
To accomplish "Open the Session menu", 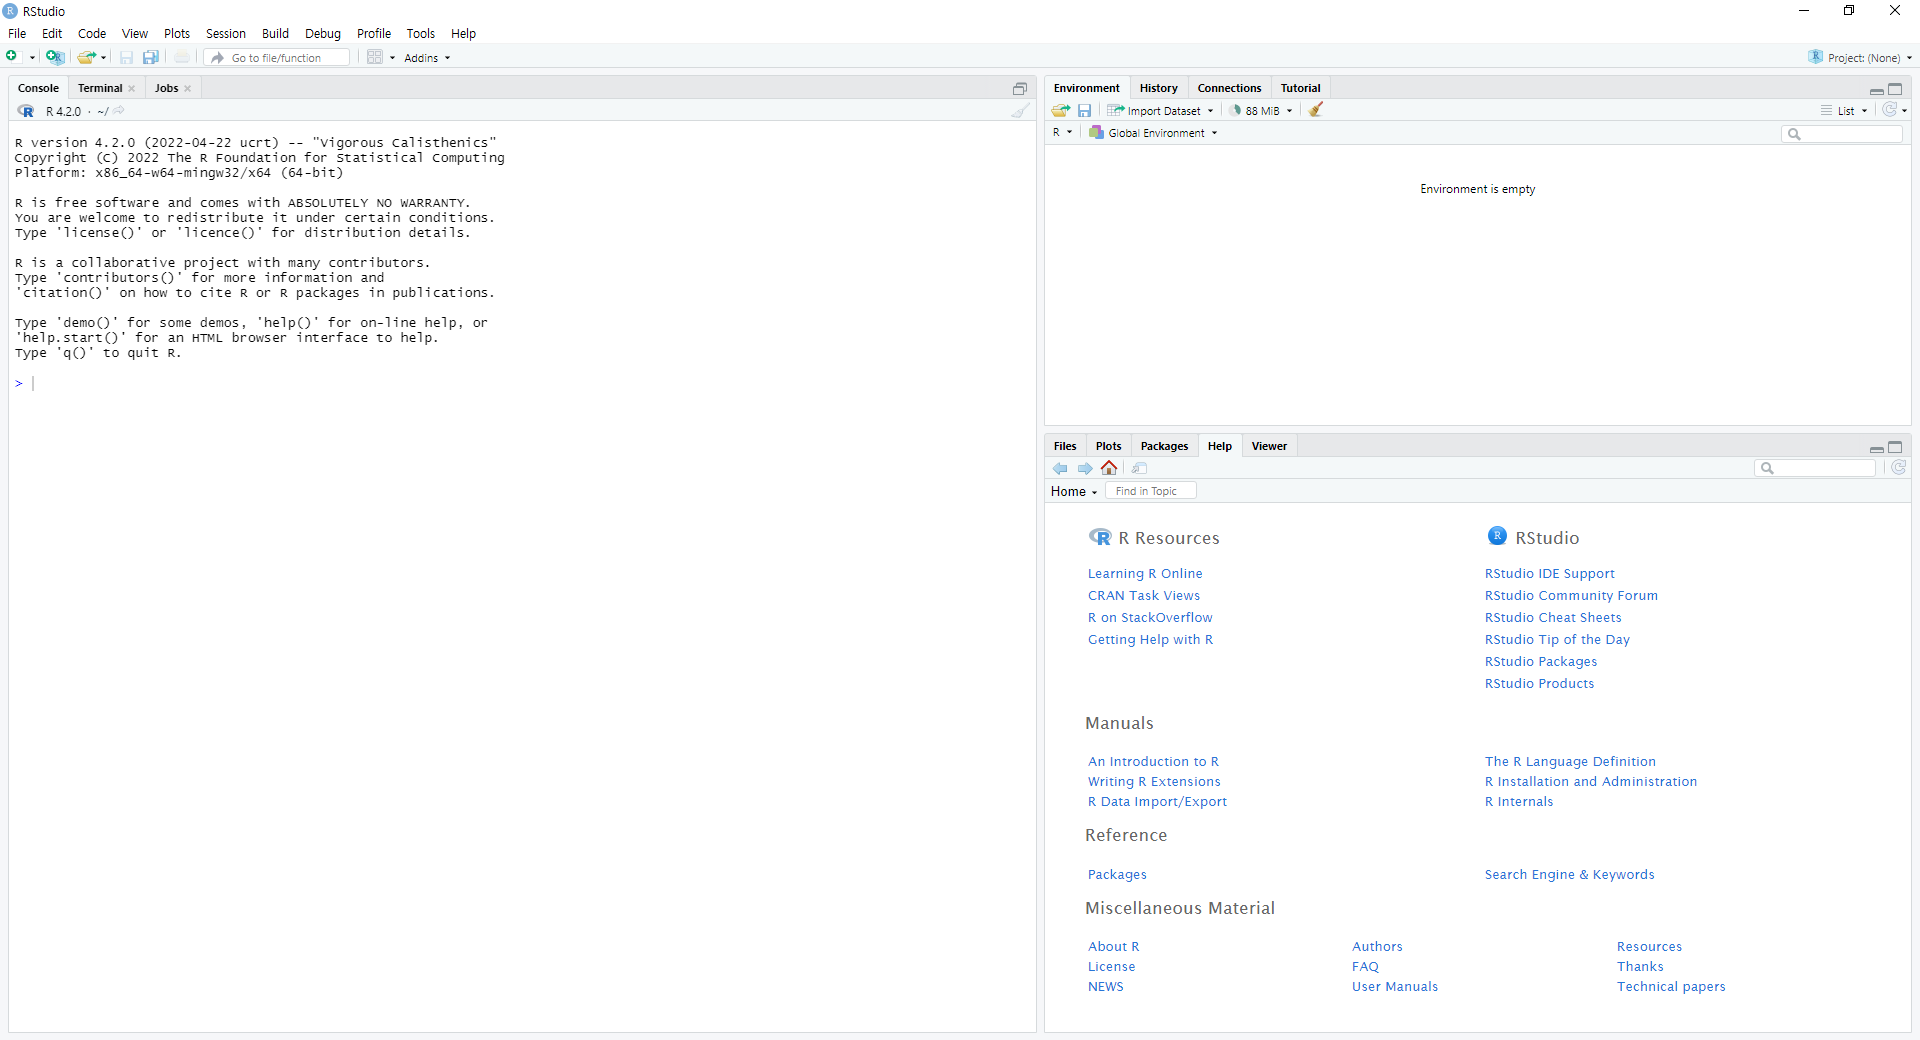I will [225, 33].
